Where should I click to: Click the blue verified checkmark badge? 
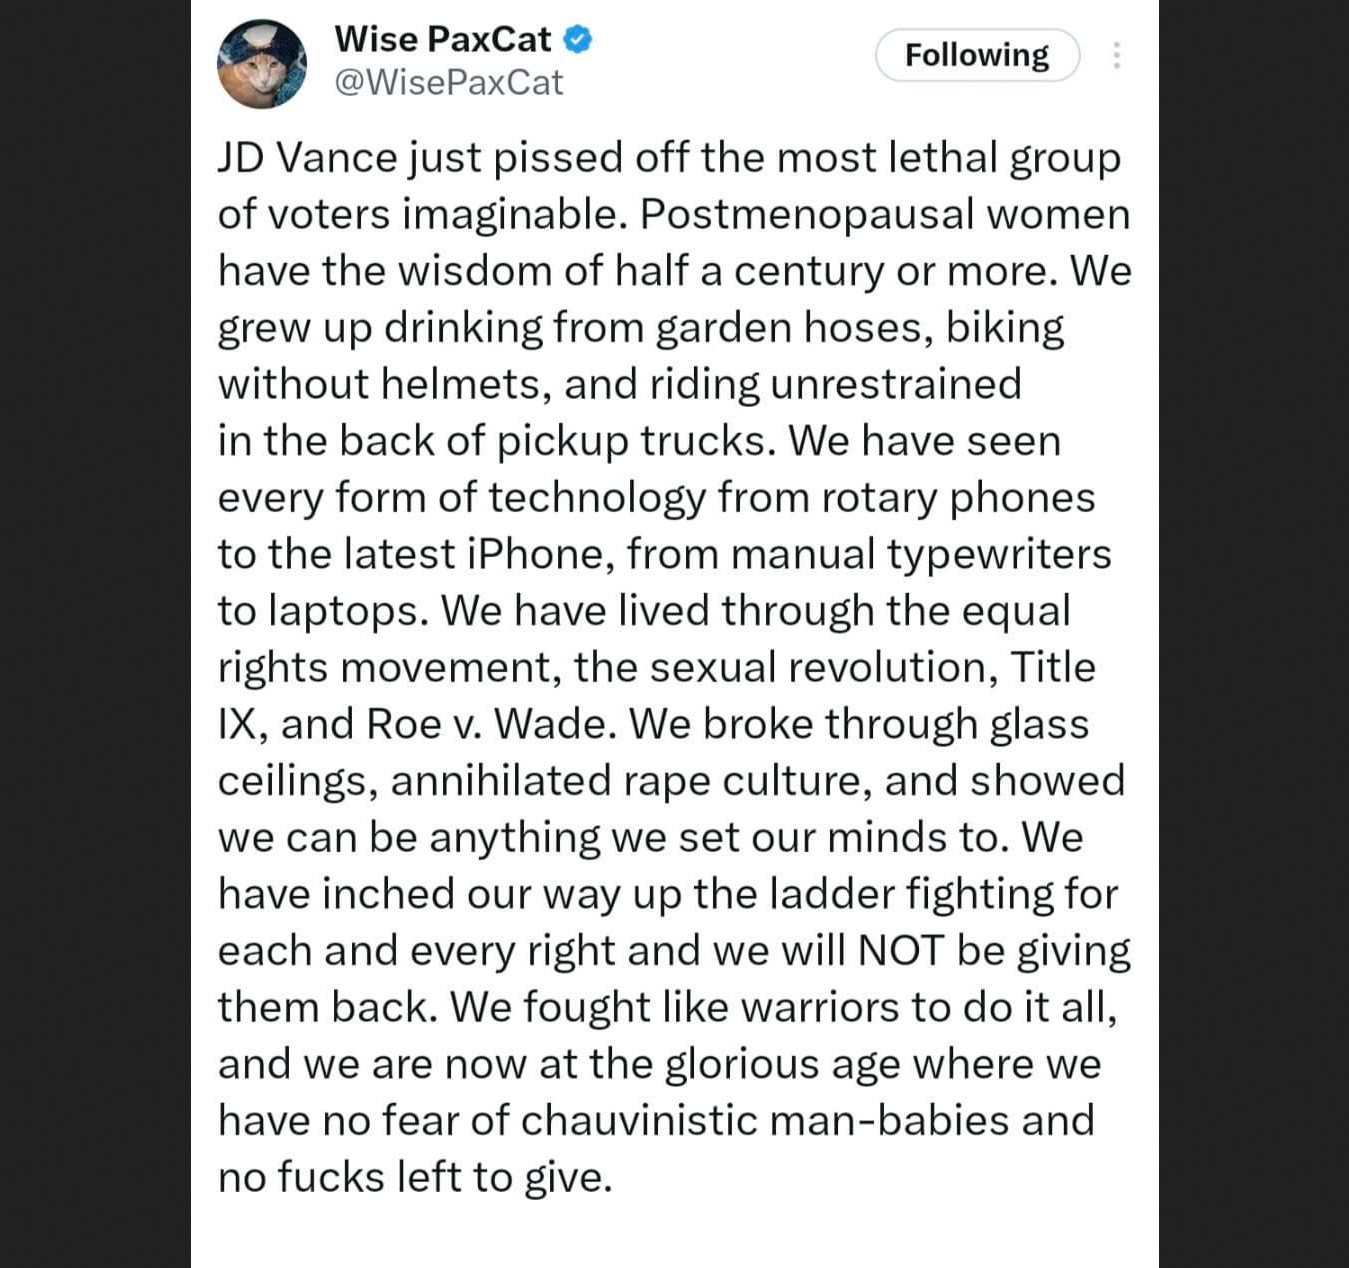578,40
